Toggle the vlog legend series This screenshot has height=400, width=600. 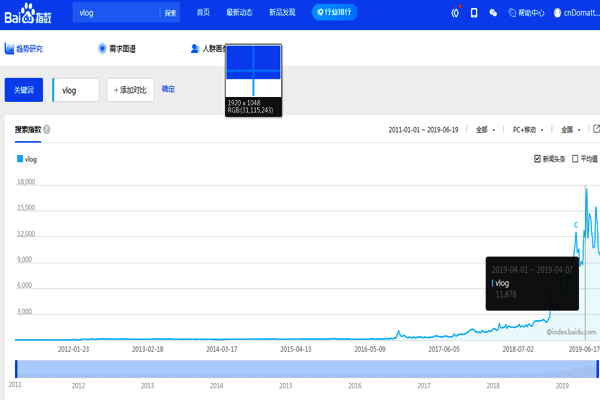pyautogui.click(x=27, y=159)
